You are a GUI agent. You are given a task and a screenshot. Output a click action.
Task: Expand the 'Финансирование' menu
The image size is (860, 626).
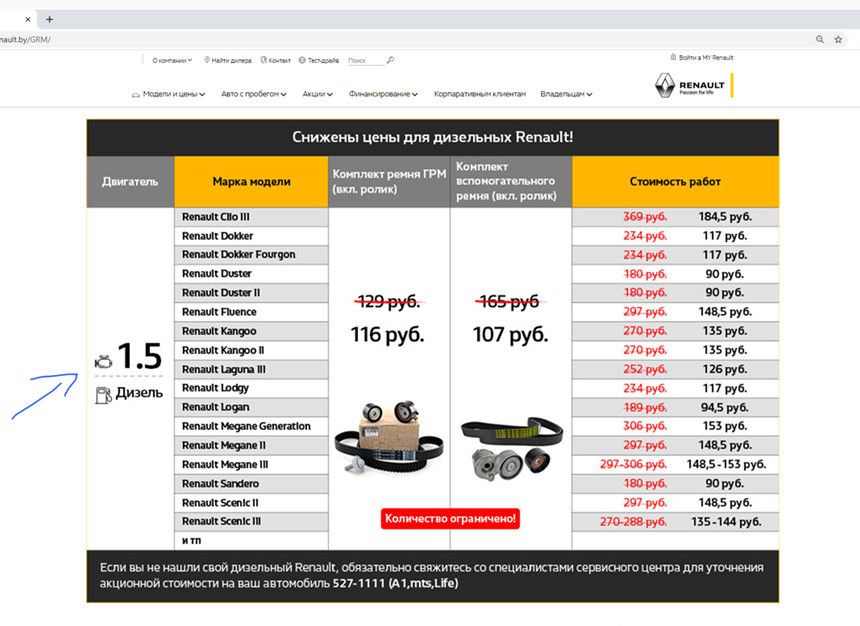pyautogui.click(x=383, y=94)
